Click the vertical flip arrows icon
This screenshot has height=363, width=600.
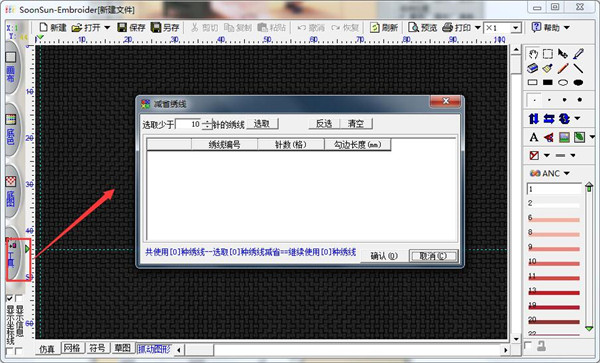pos(534,119)
